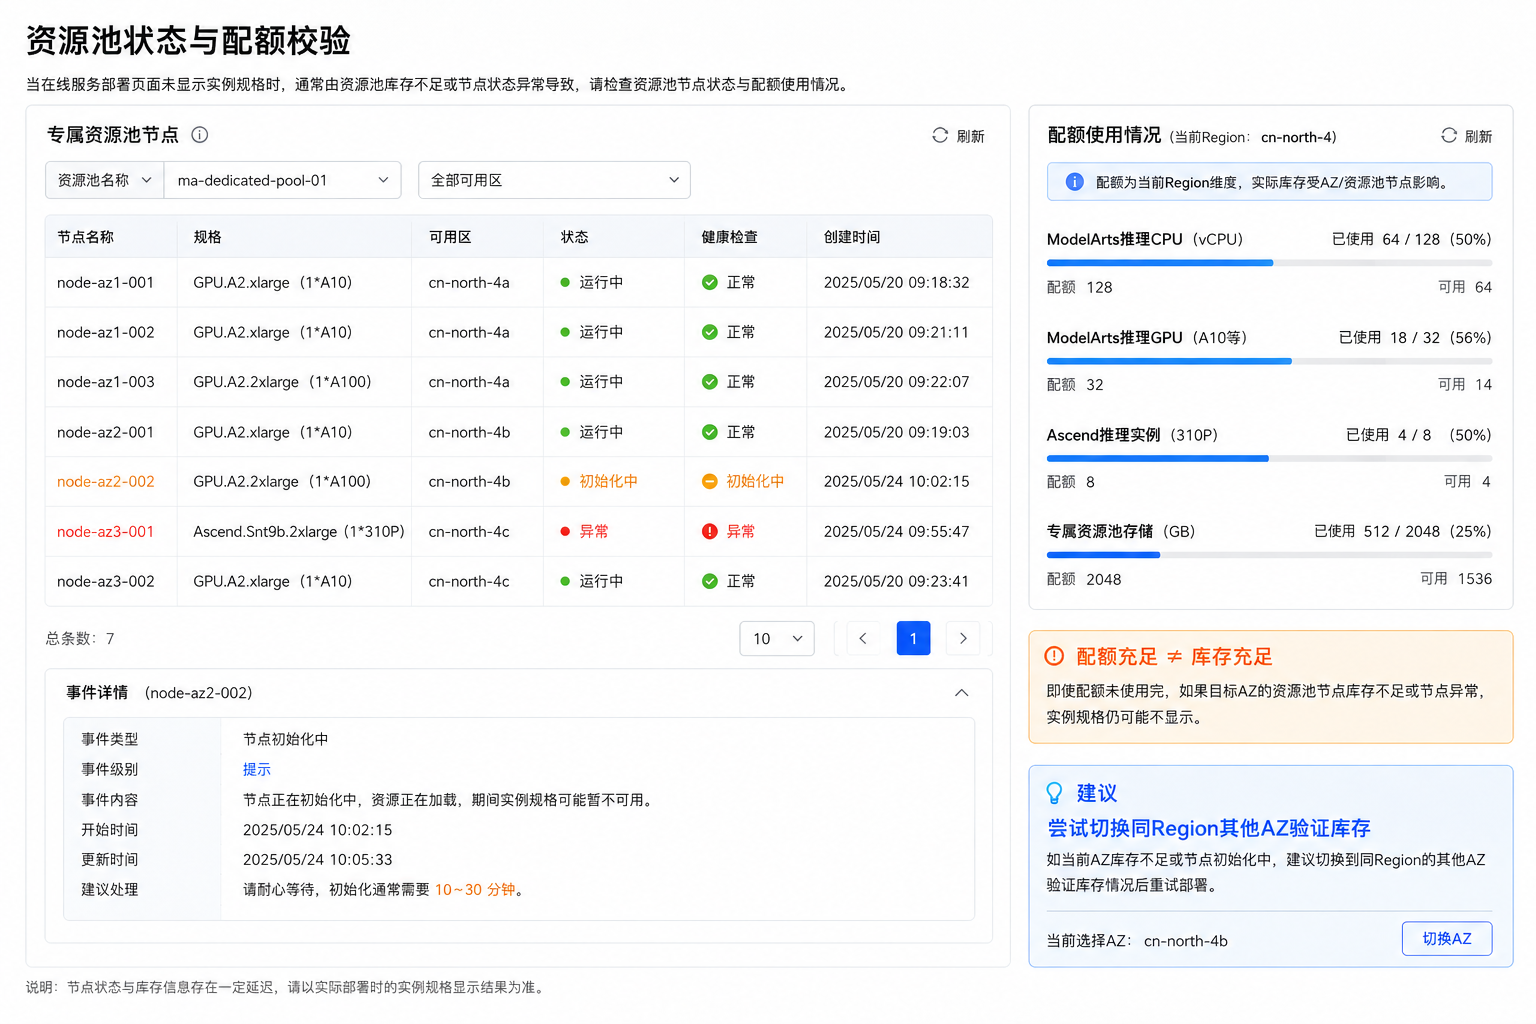Select the node-az3-002 row name
The image size is (1536, 1024).
pyautogui.click(x=106, y=581)
